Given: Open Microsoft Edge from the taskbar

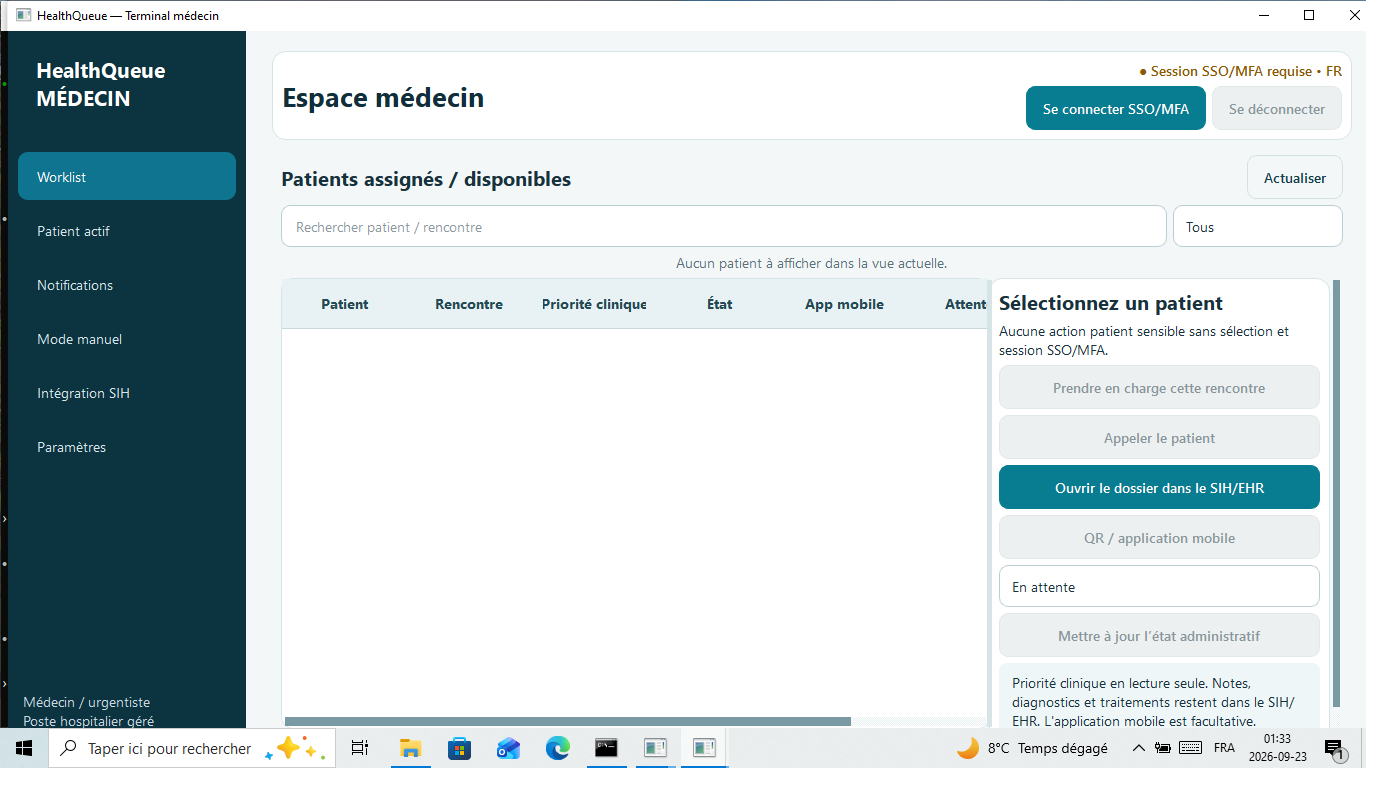Looking at the screenshot, I should pos(557,748).
